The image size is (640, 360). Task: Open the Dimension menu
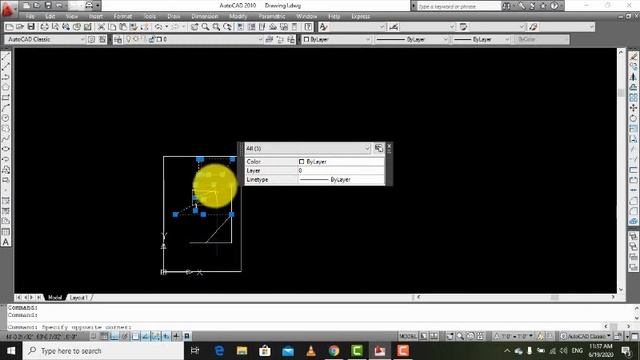point(204,16)
